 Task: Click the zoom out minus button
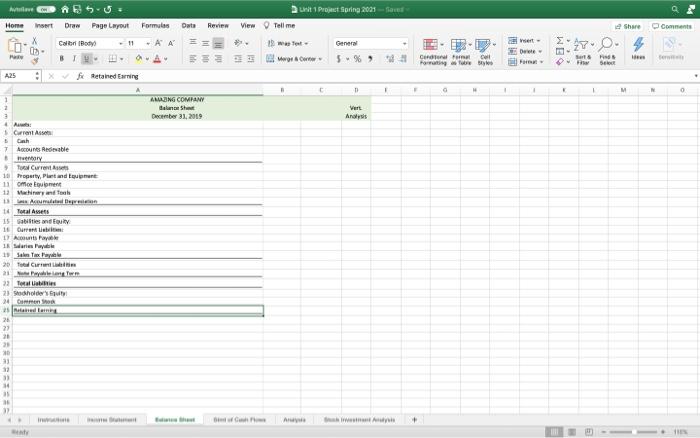pyautogui.click(x=603, y=432)
